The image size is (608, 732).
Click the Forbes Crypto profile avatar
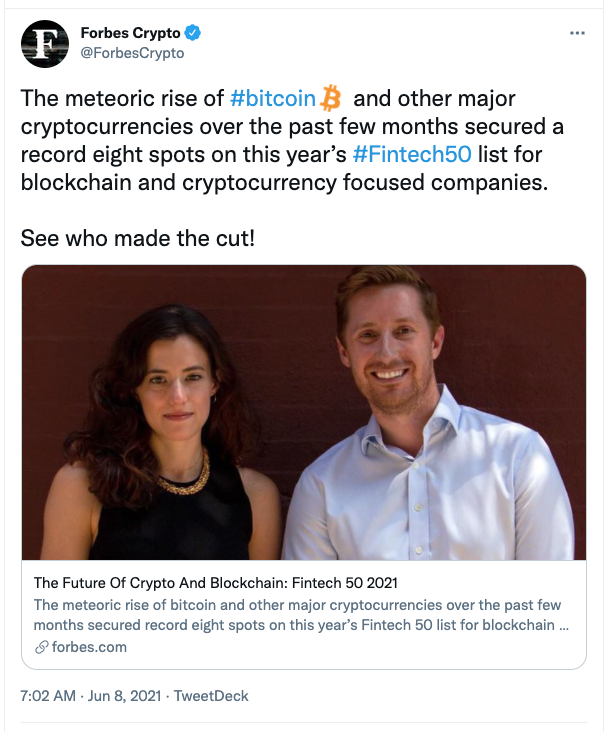44,43
